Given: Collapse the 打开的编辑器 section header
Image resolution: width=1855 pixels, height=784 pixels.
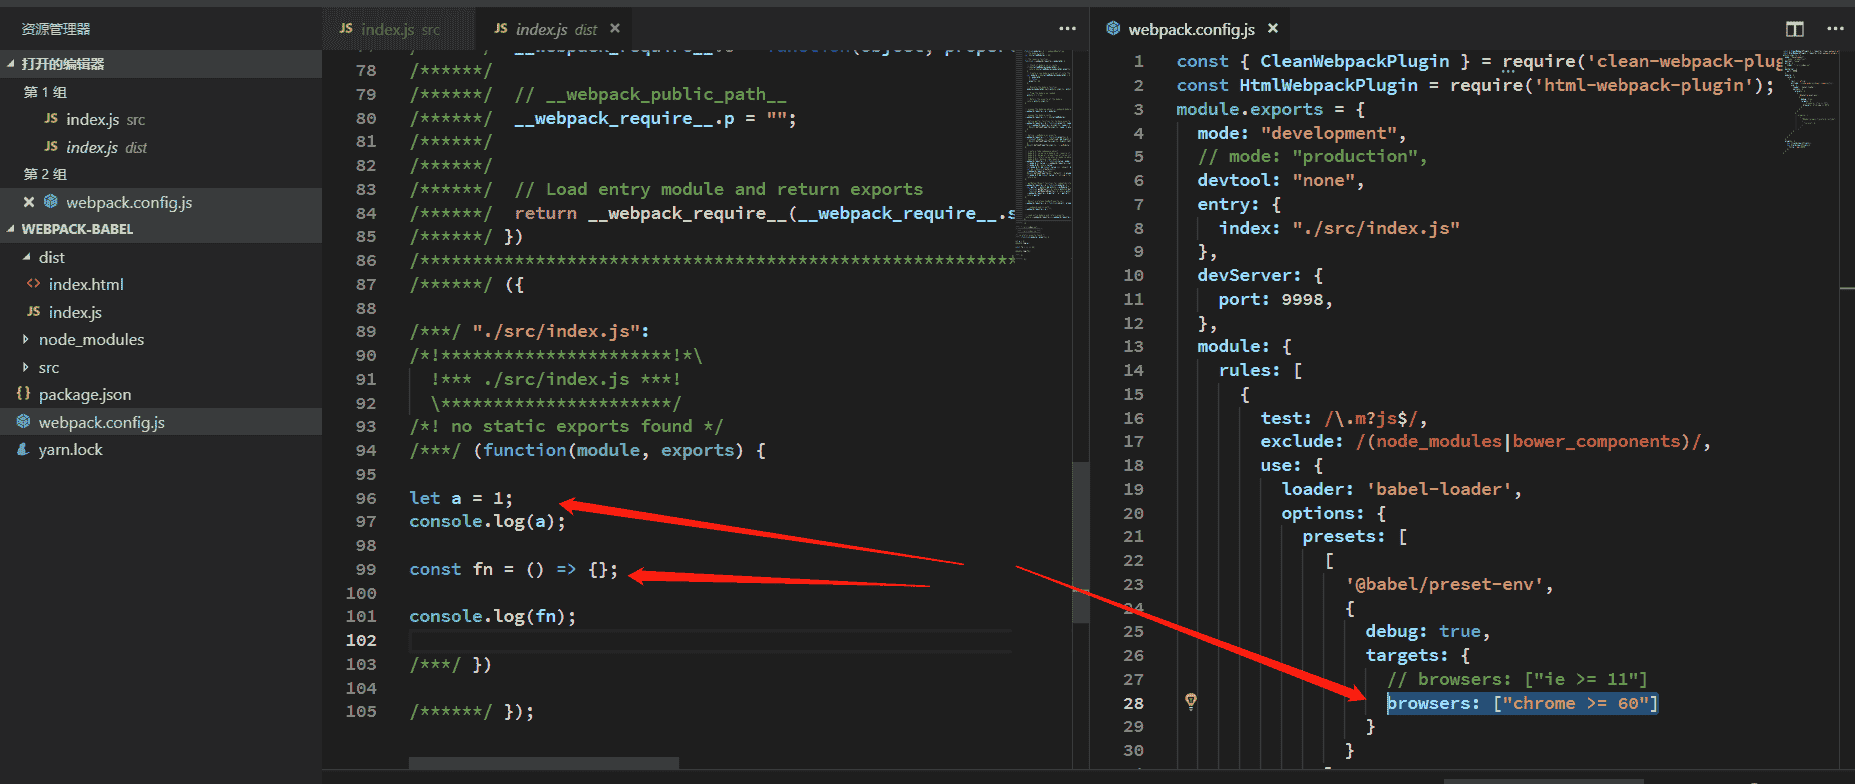Looking at the screenshot, I should pos(11,64).
